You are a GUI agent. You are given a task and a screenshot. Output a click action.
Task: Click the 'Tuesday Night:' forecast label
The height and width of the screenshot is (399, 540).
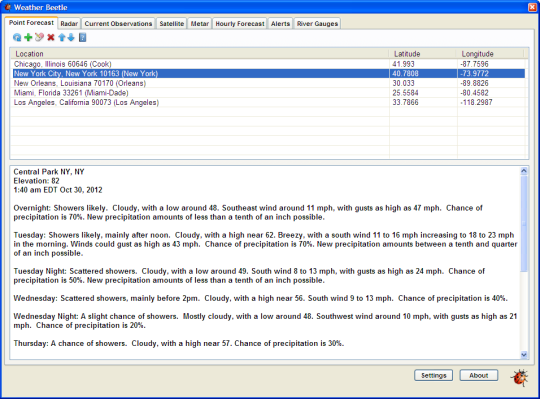click(x=40, y=271)
